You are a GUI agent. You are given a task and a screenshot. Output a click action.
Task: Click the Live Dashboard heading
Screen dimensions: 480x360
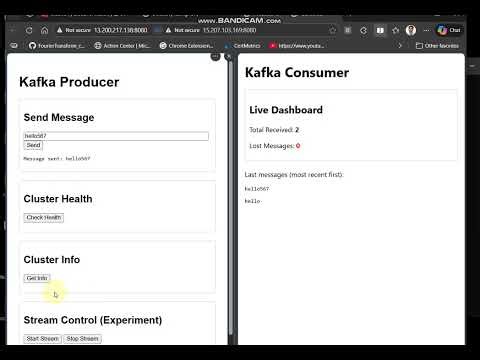tap(286, 110)
